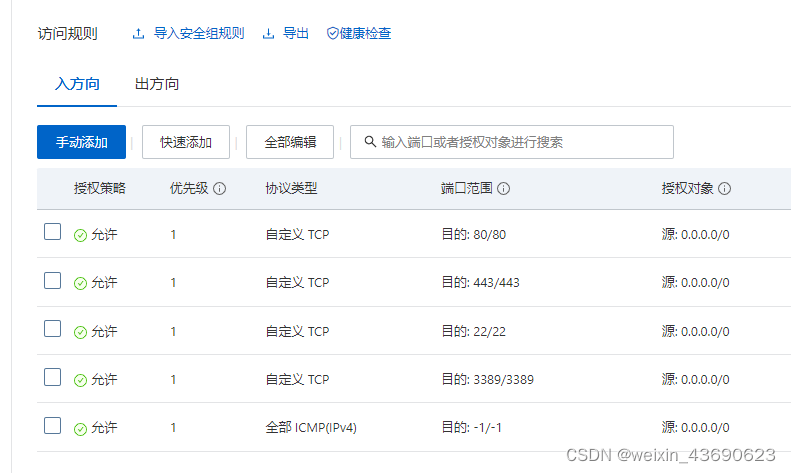Click the 授权策略 column header
Viewport: 791px width, 473px height.
[100, 189]
